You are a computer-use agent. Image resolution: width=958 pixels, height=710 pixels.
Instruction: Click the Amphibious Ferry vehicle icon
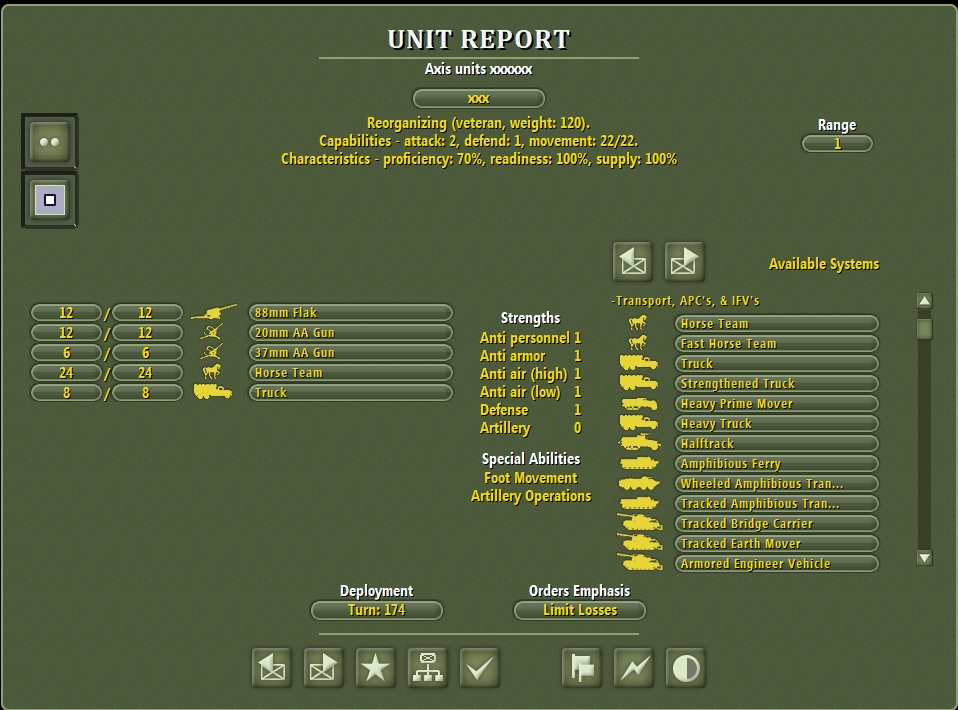tap(639, 463)
